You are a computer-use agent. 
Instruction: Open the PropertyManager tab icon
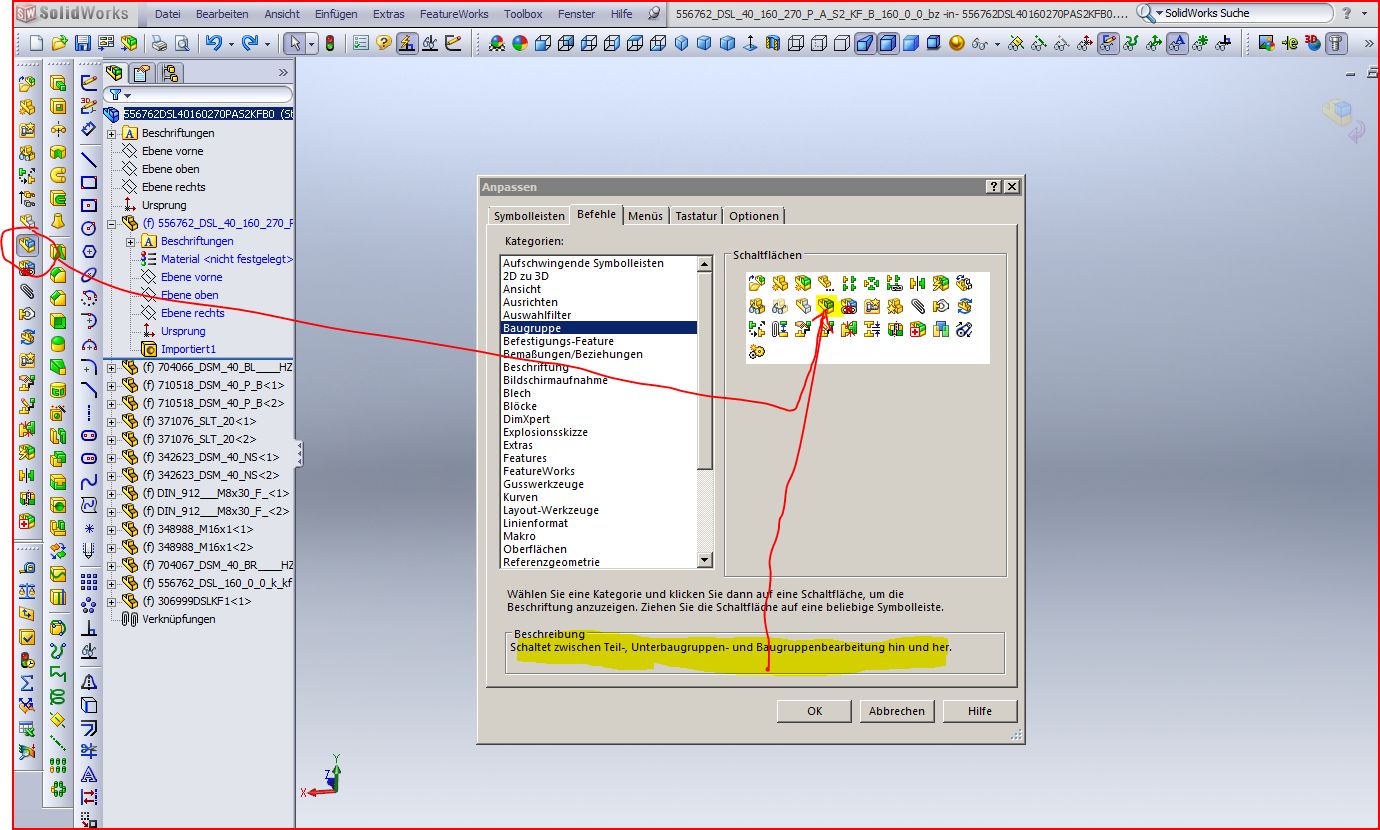click(142, 73)
